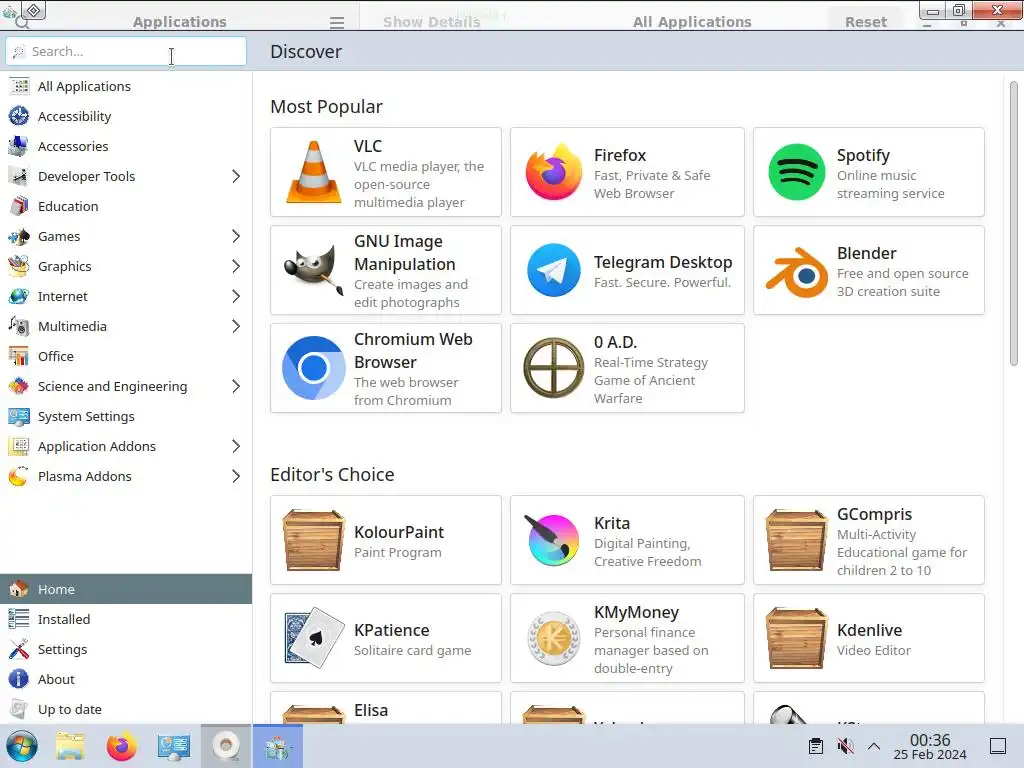
Task: Show hidden system tray icons arrow
Action: pos(874,746)
